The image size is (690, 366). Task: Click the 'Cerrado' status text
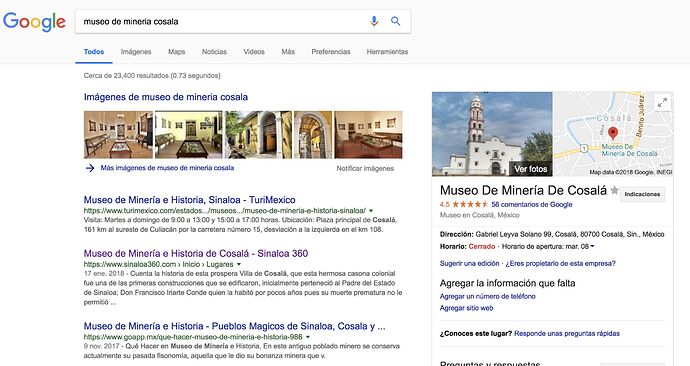481,247
